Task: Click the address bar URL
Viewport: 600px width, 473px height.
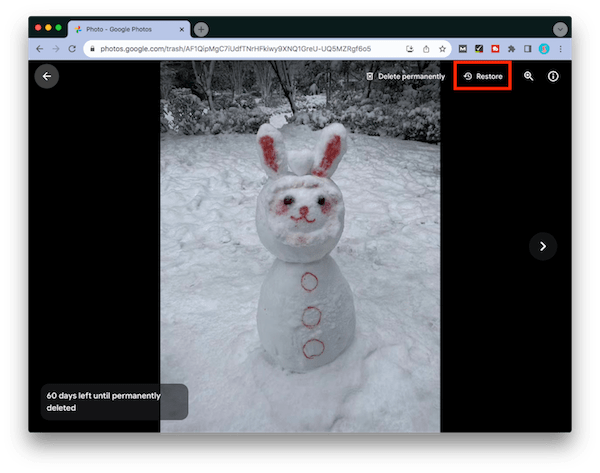Action: (x=235, y=48)
